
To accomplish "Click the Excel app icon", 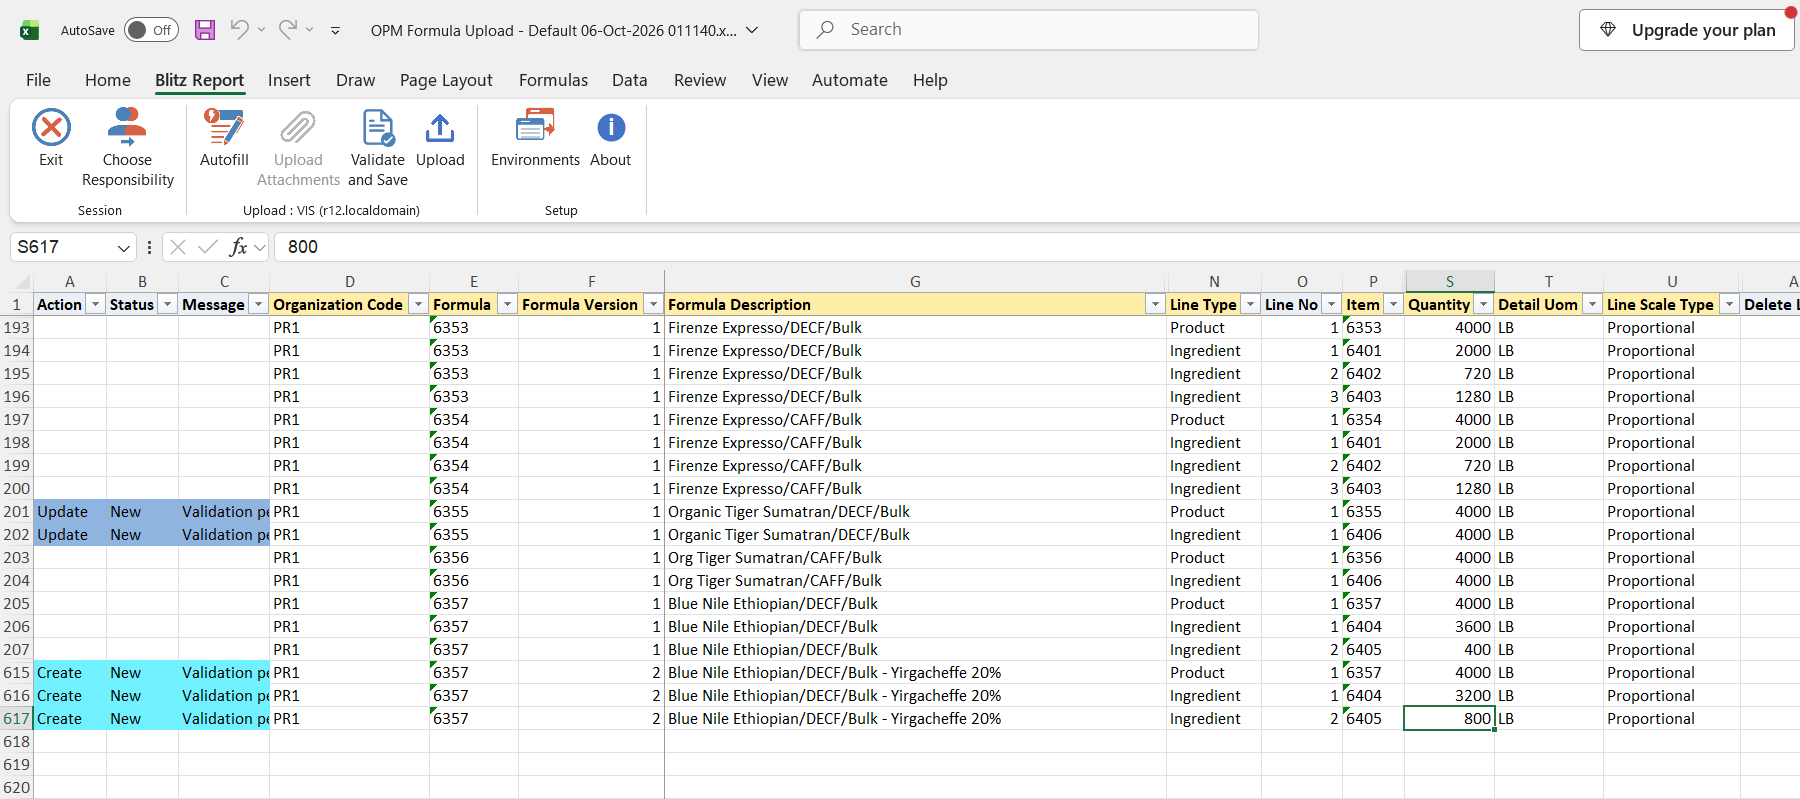I will coord(30,30).
